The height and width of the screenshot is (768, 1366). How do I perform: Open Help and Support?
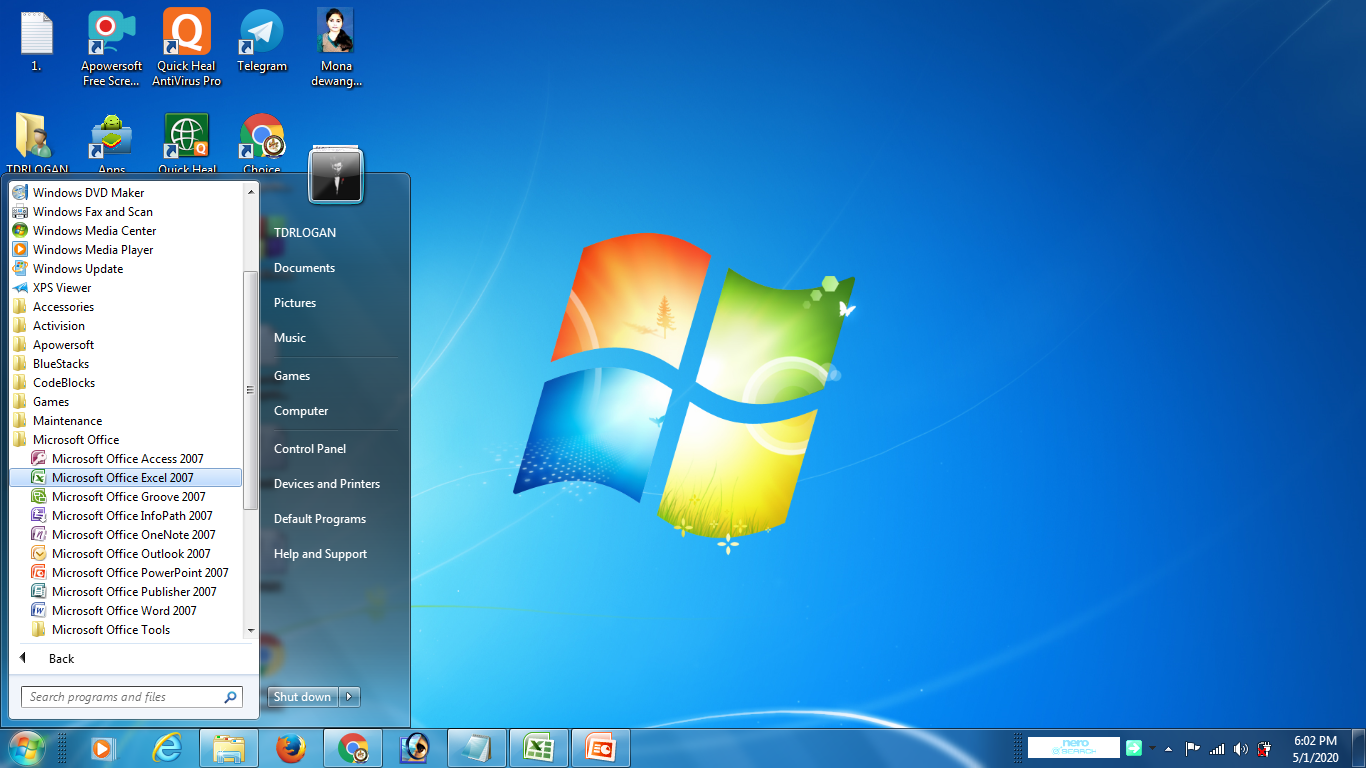[320, 554]
